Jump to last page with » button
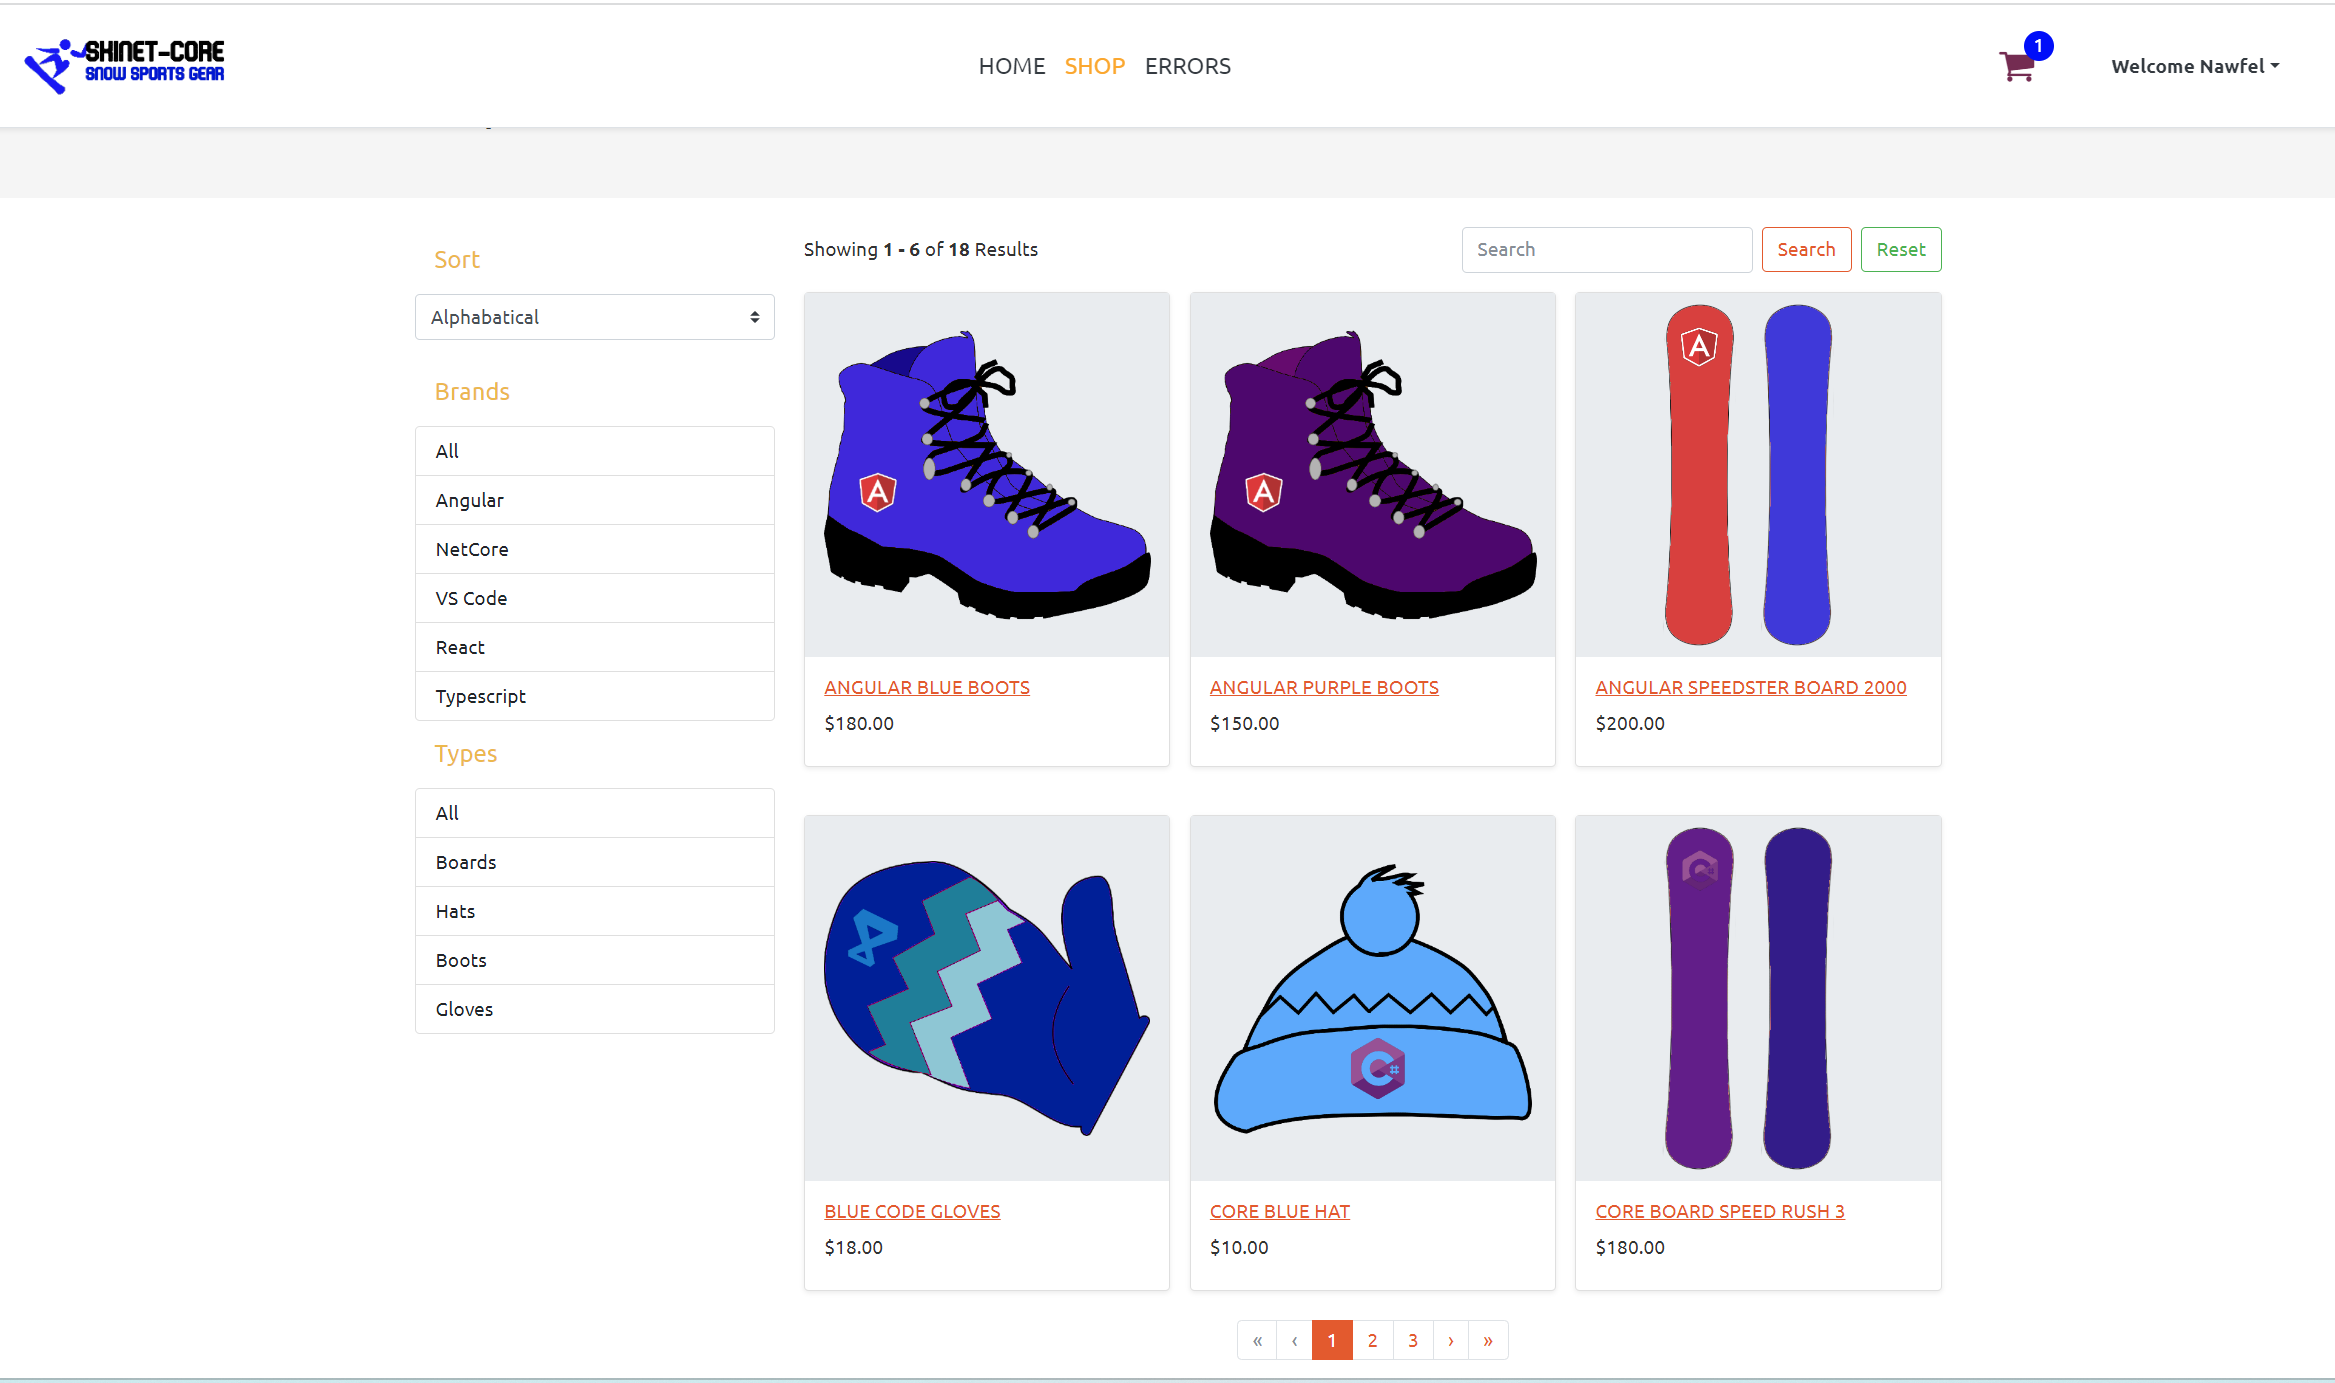The image size is (2335, 1383). tap(1488, 1340)
